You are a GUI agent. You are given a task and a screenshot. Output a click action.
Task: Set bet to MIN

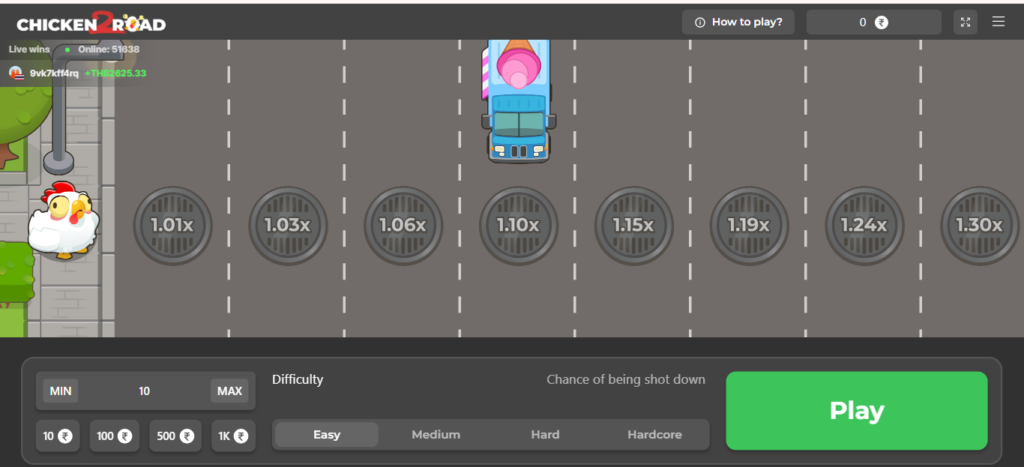point(61,391)
